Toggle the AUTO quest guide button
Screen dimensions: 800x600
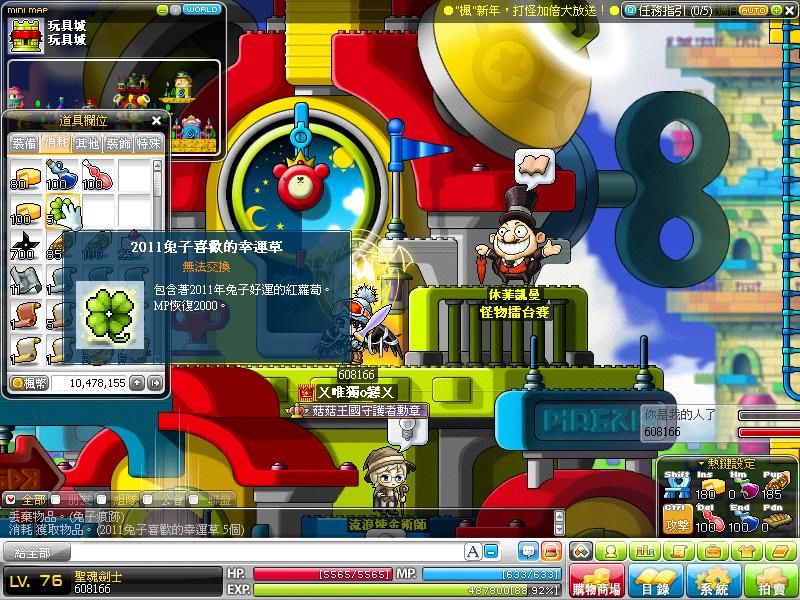tap(754, 10)
